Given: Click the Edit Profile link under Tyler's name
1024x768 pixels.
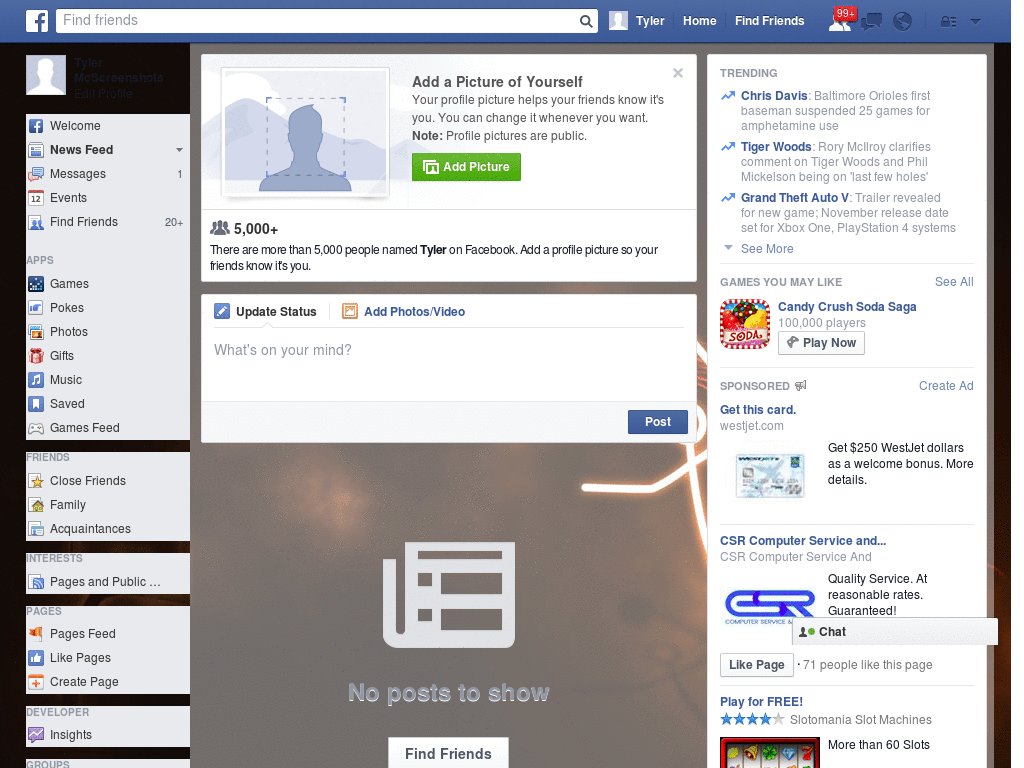Looking at the screenshot, I should (x=103, y=94).
